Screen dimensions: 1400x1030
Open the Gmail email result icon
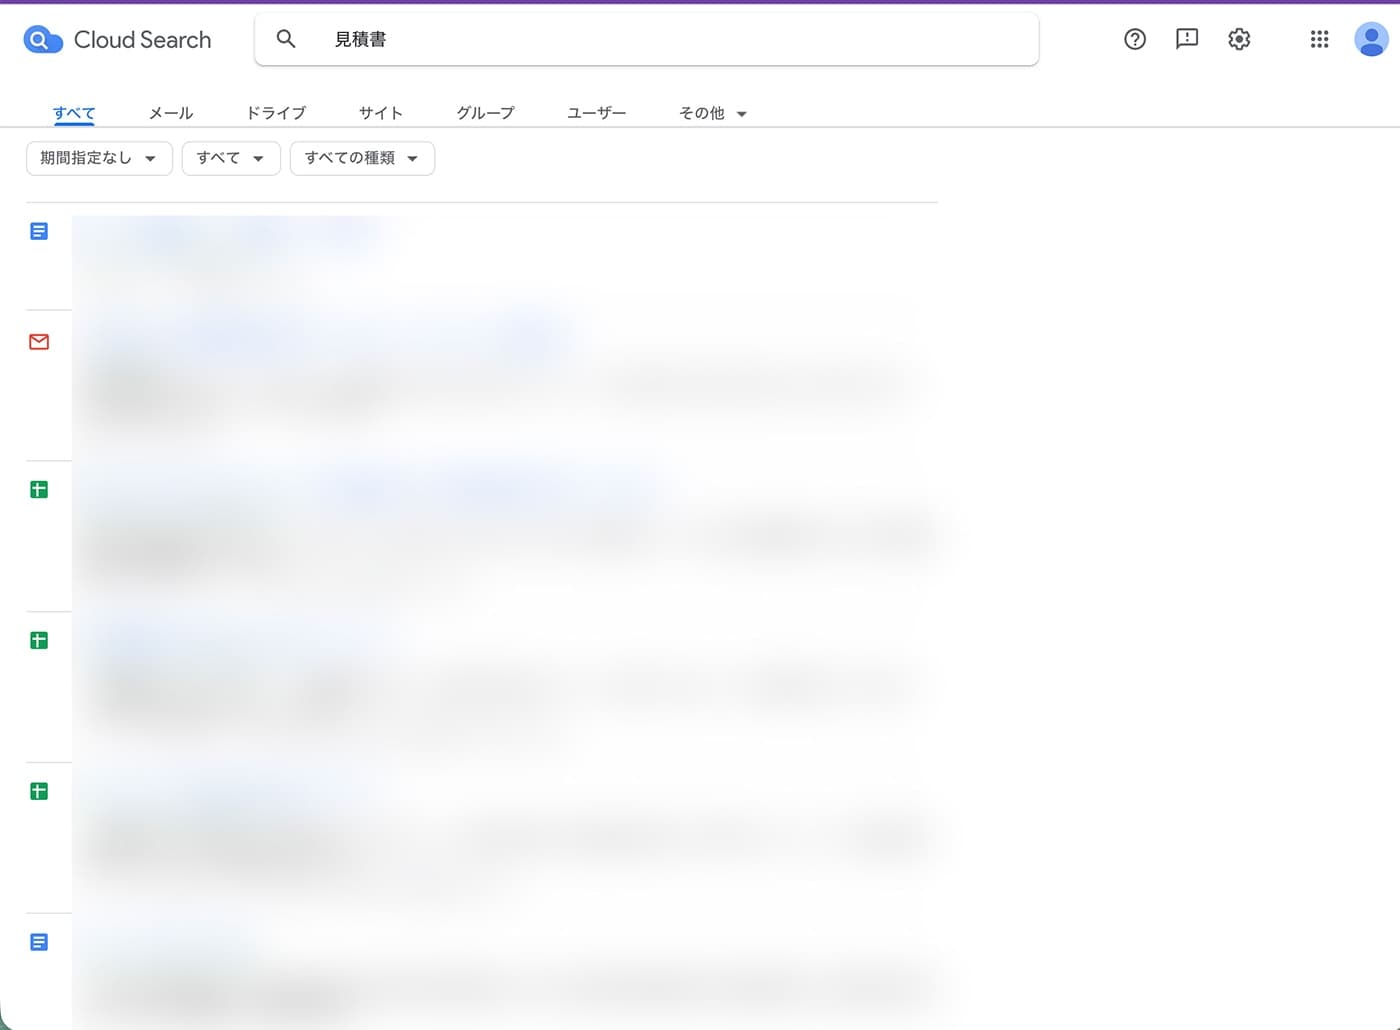[38, 341]
